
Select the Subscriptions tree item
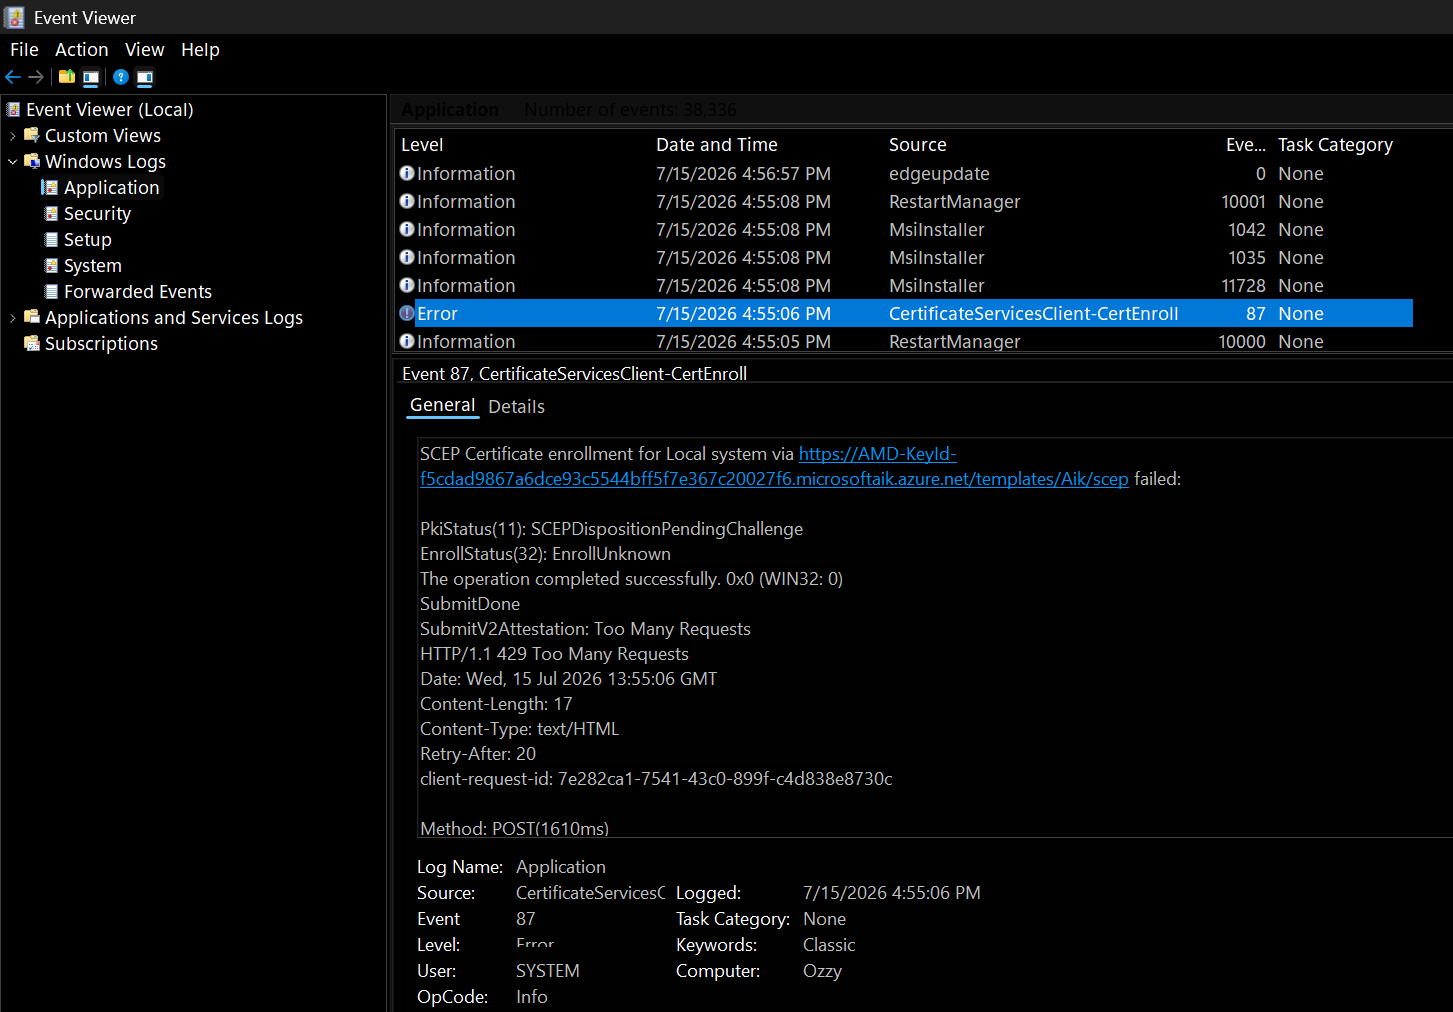pyautogui.click(x=101, y=343)
